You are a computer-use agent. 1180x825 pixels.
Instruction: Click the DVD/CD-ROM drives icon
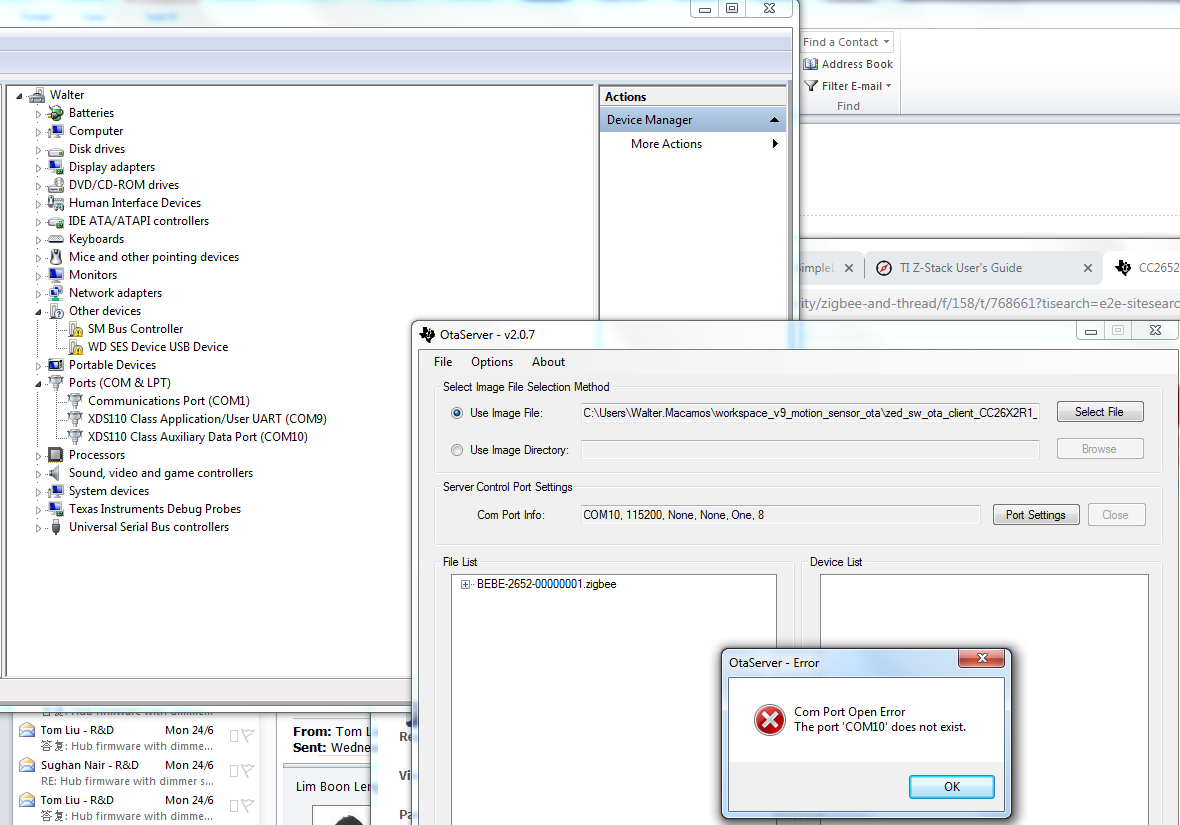click(55, 185)
